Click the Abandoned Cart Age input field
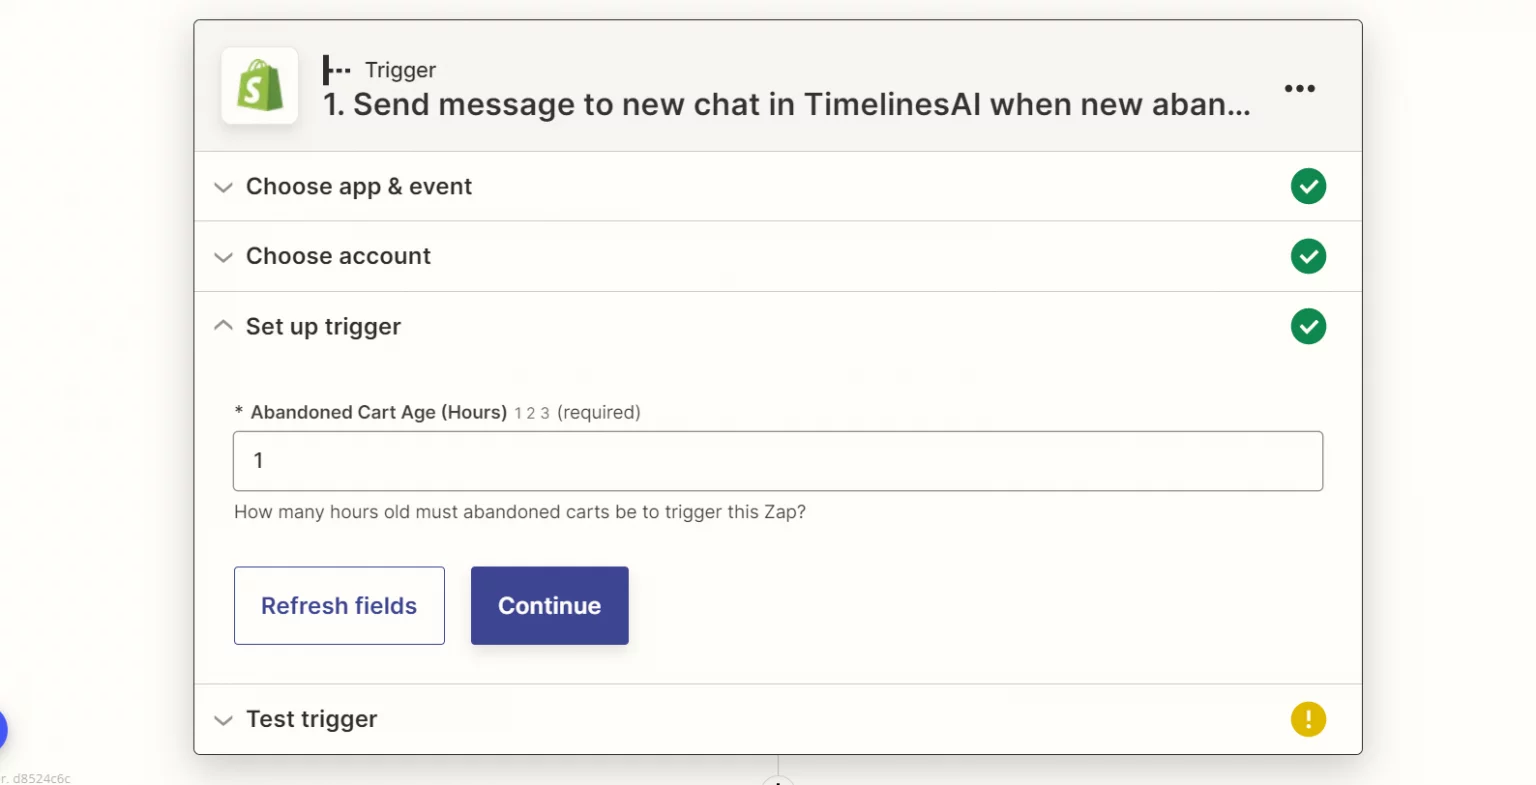1536x785 pixels. pos(778,461)
